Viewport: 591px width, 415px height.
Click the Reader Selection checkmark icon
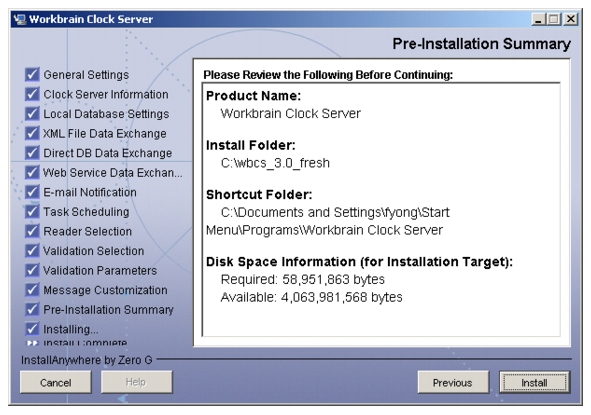pos(32,231)
